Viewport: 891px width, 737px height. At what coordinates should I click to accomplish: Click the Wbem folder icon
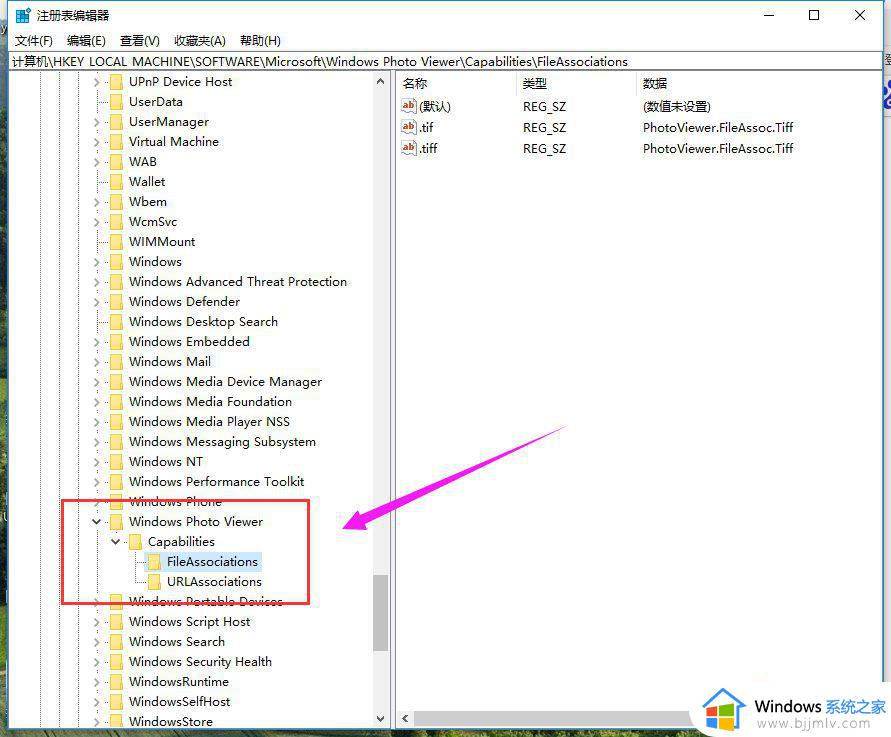116,202
